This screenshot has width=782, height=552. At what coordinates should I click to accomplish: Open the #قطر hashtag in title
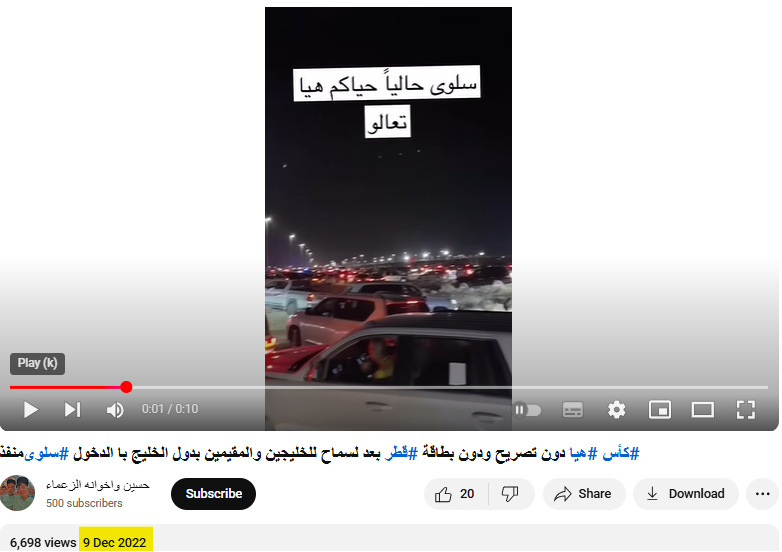click(x=401, y=453)
